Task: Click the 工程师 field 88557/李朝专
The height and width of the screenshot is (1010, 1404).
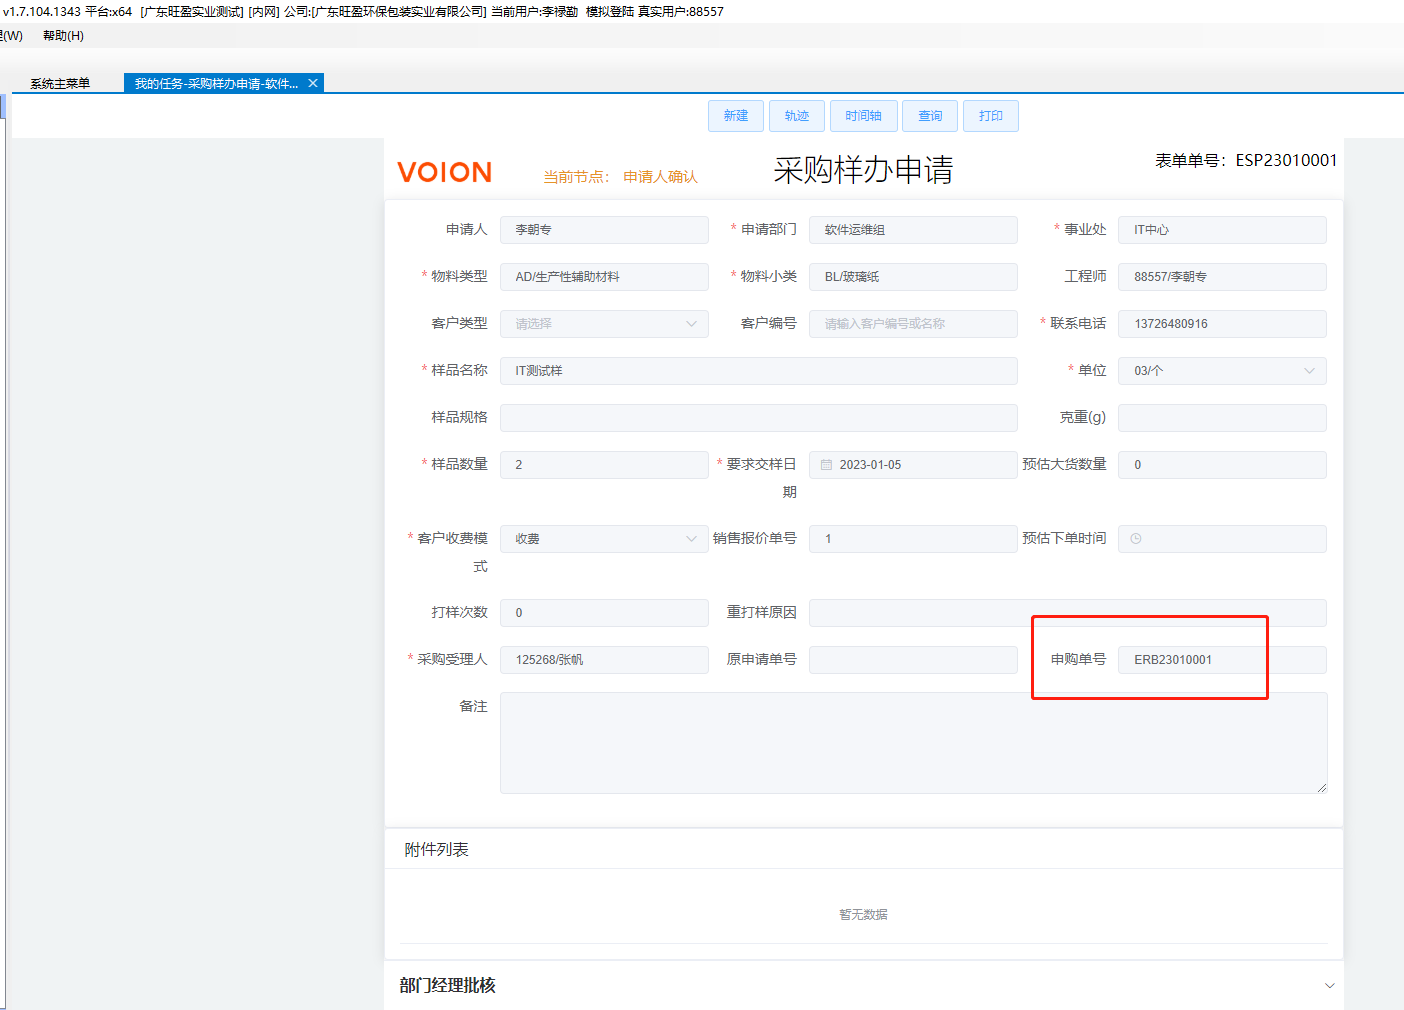Action: coord(1222,277)
